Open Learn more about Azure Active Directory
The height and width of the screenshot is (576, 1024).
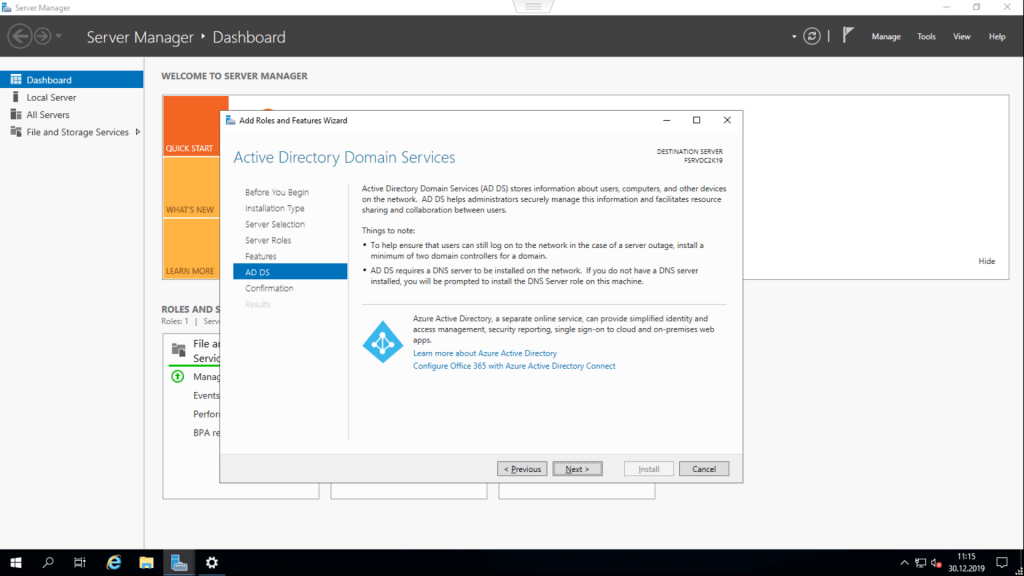pyautogui.click(x=485, y=353)
